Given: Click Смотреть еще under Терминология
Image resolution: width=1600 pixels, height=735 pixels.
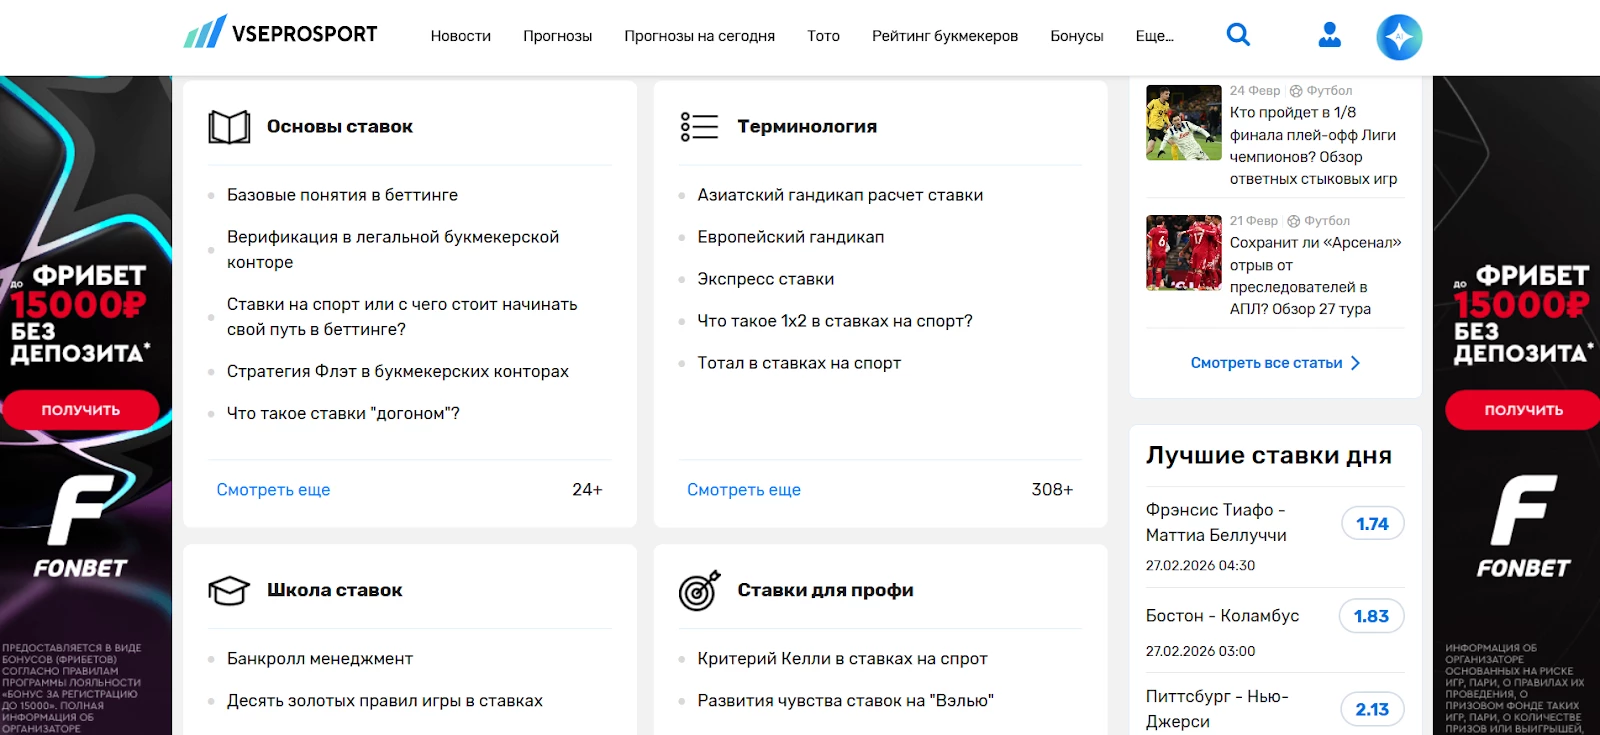Looking at the screenshot, I should (x=744, y=490).
